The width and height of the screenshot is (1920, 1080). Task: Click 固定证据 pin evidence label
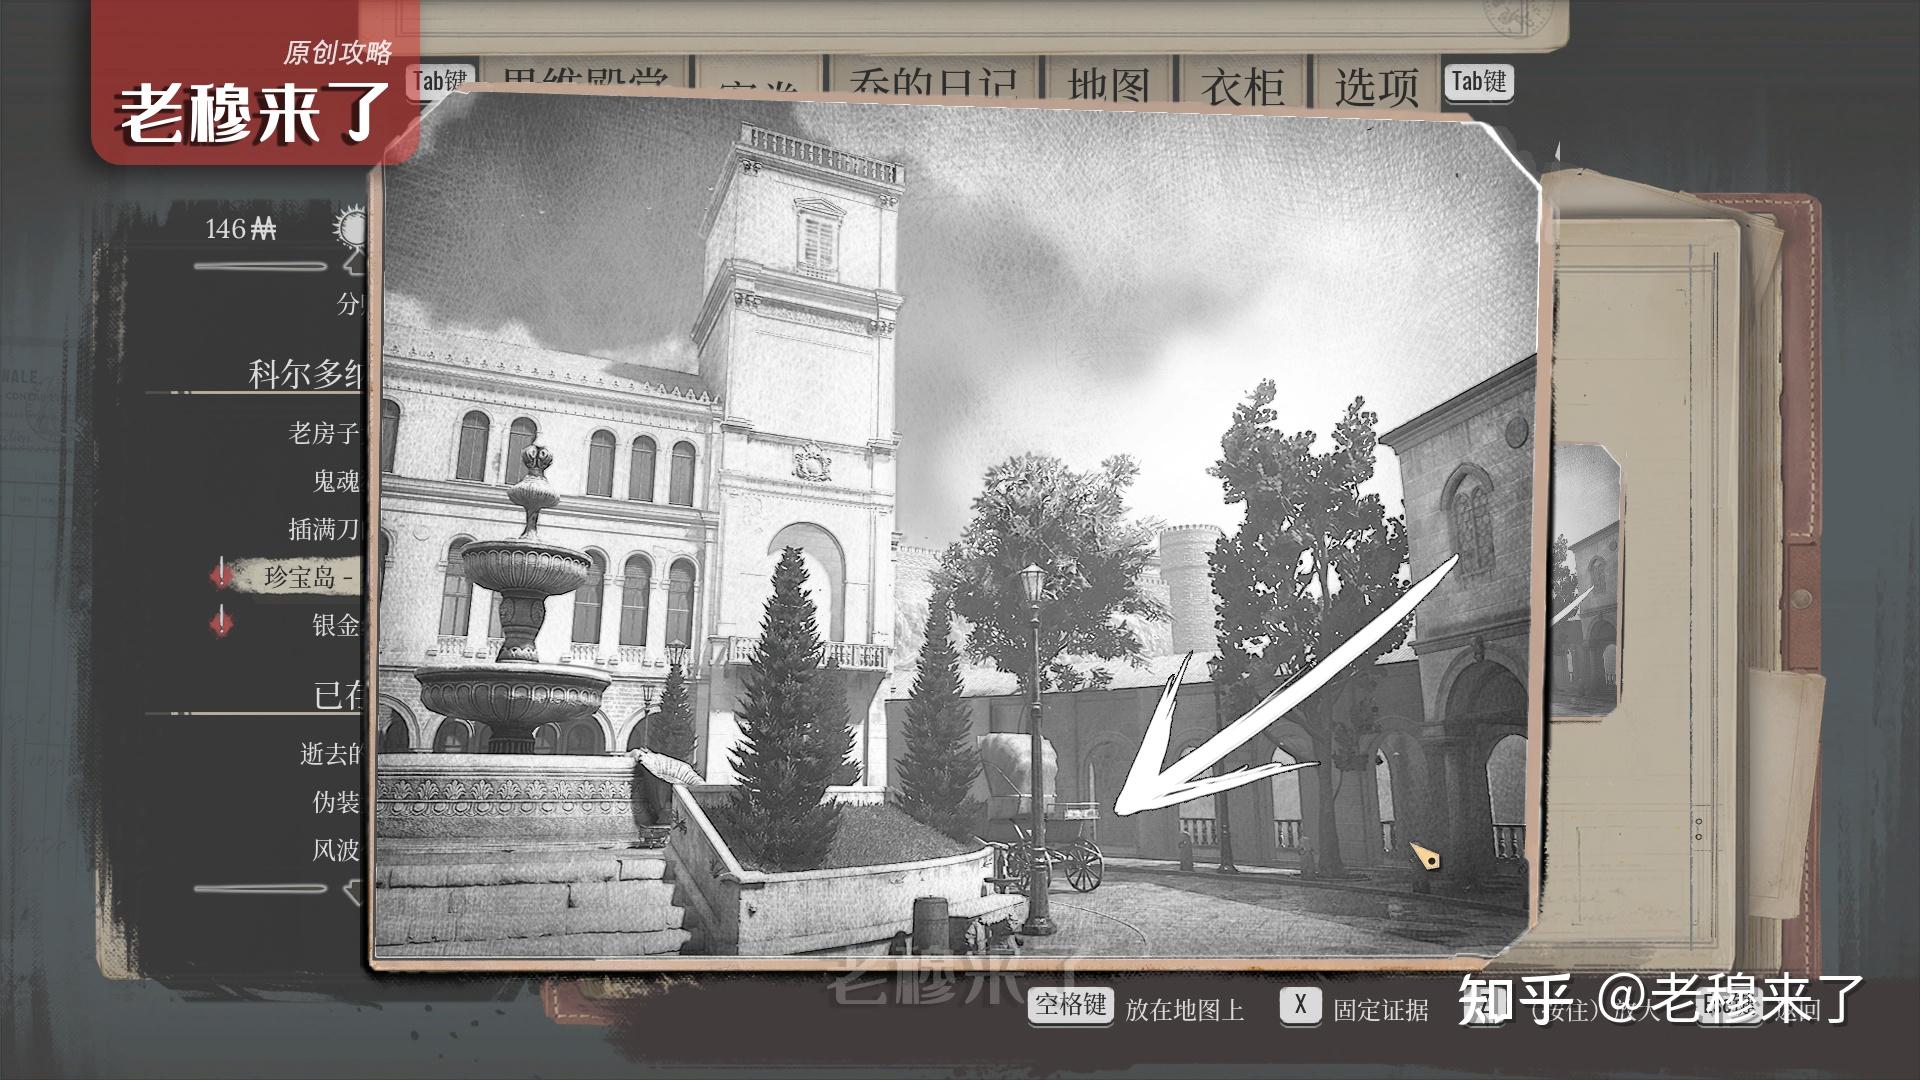tap(1380, 1010)
